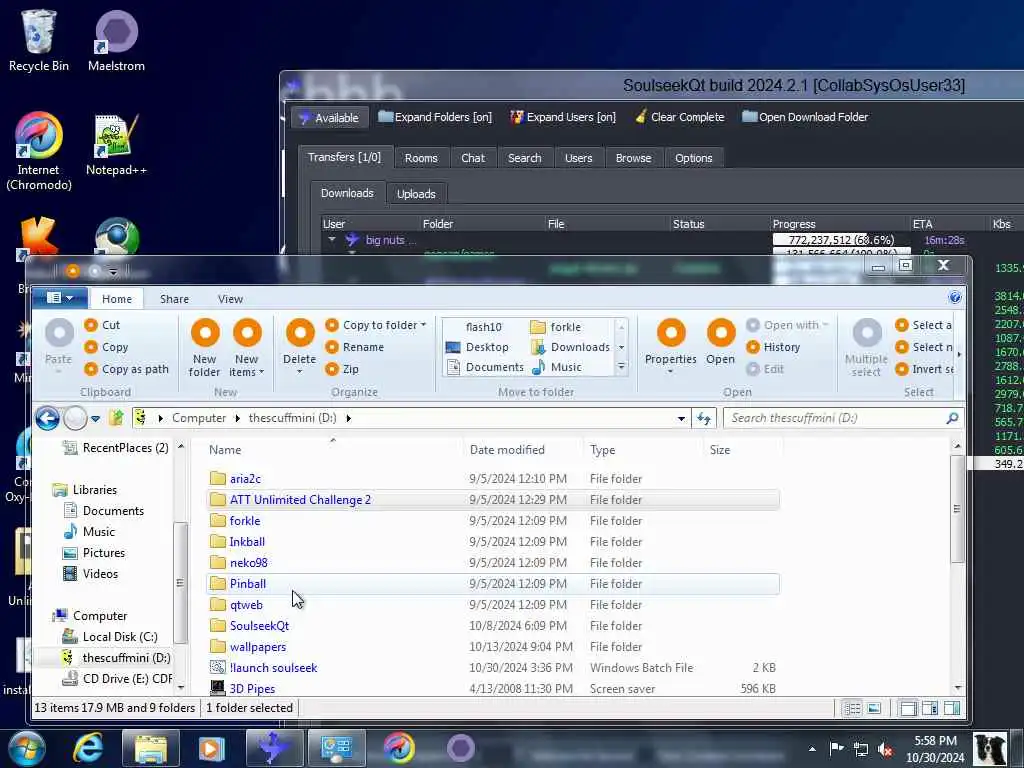Open the recent locations dropdown arrow
This screenshot has height=768, width=1024.
[95, 419]
